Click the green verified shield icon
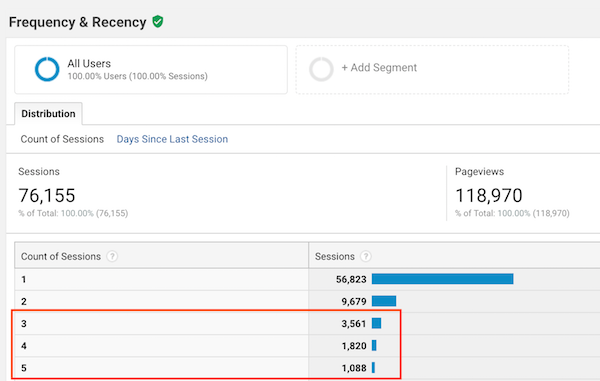The height and width of the screenshot is (381, 600). 158,21
